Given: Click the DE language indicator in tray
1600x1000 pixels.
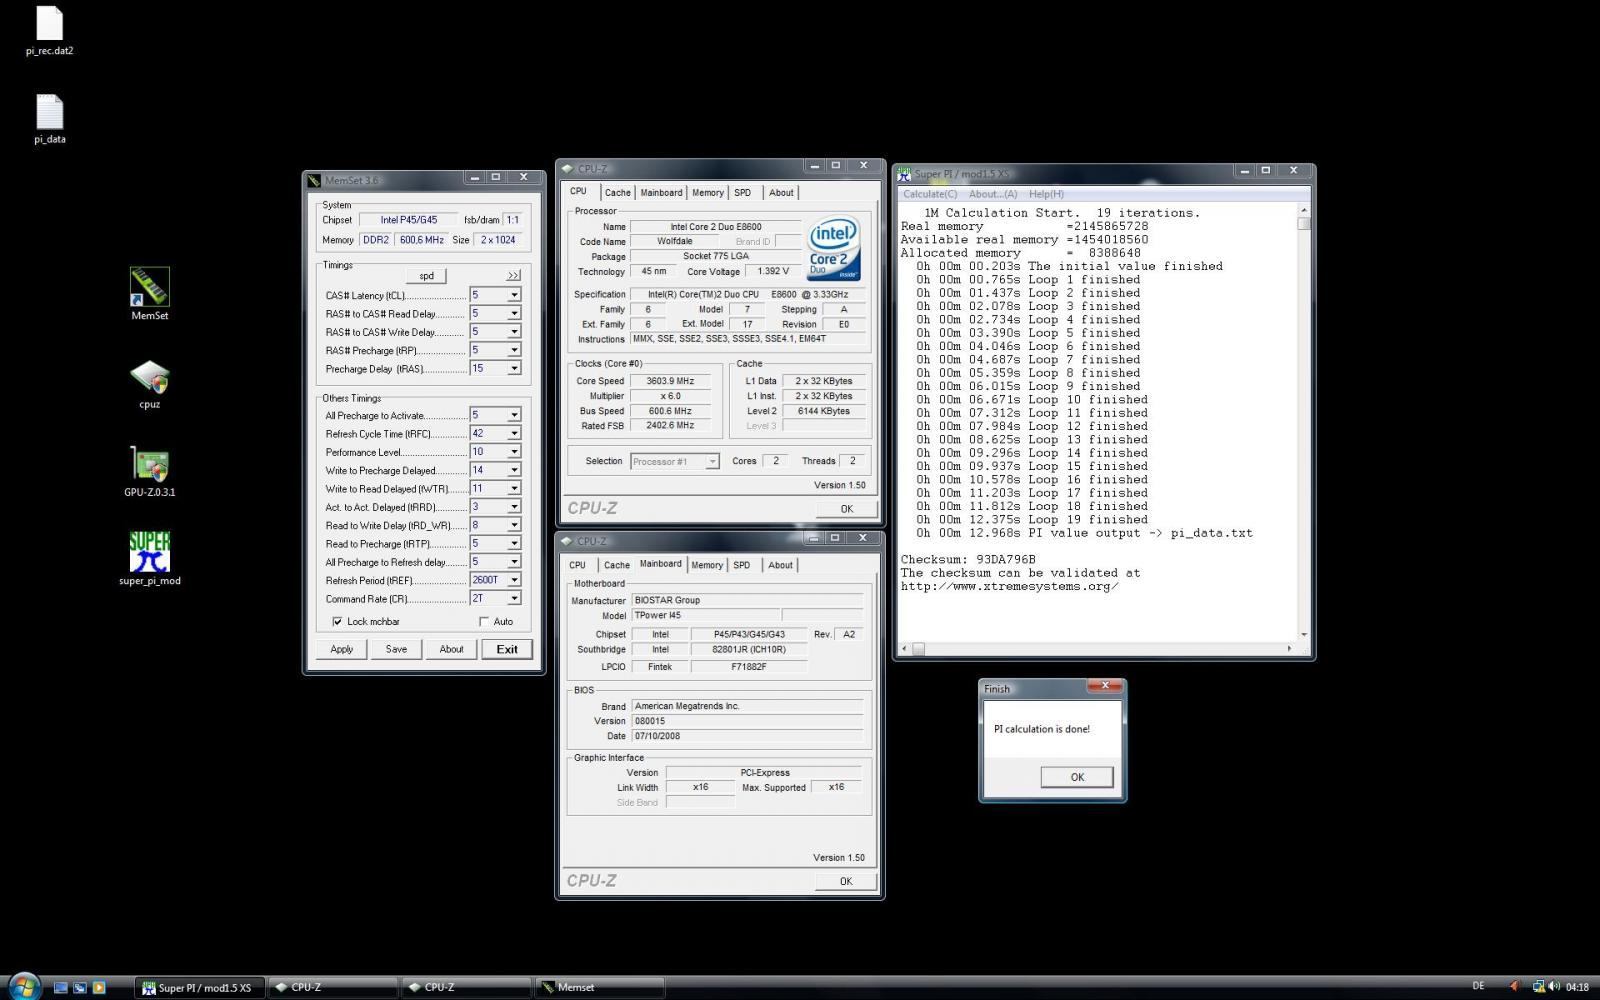Looking at the screenshot, I should pos(1479,987).
